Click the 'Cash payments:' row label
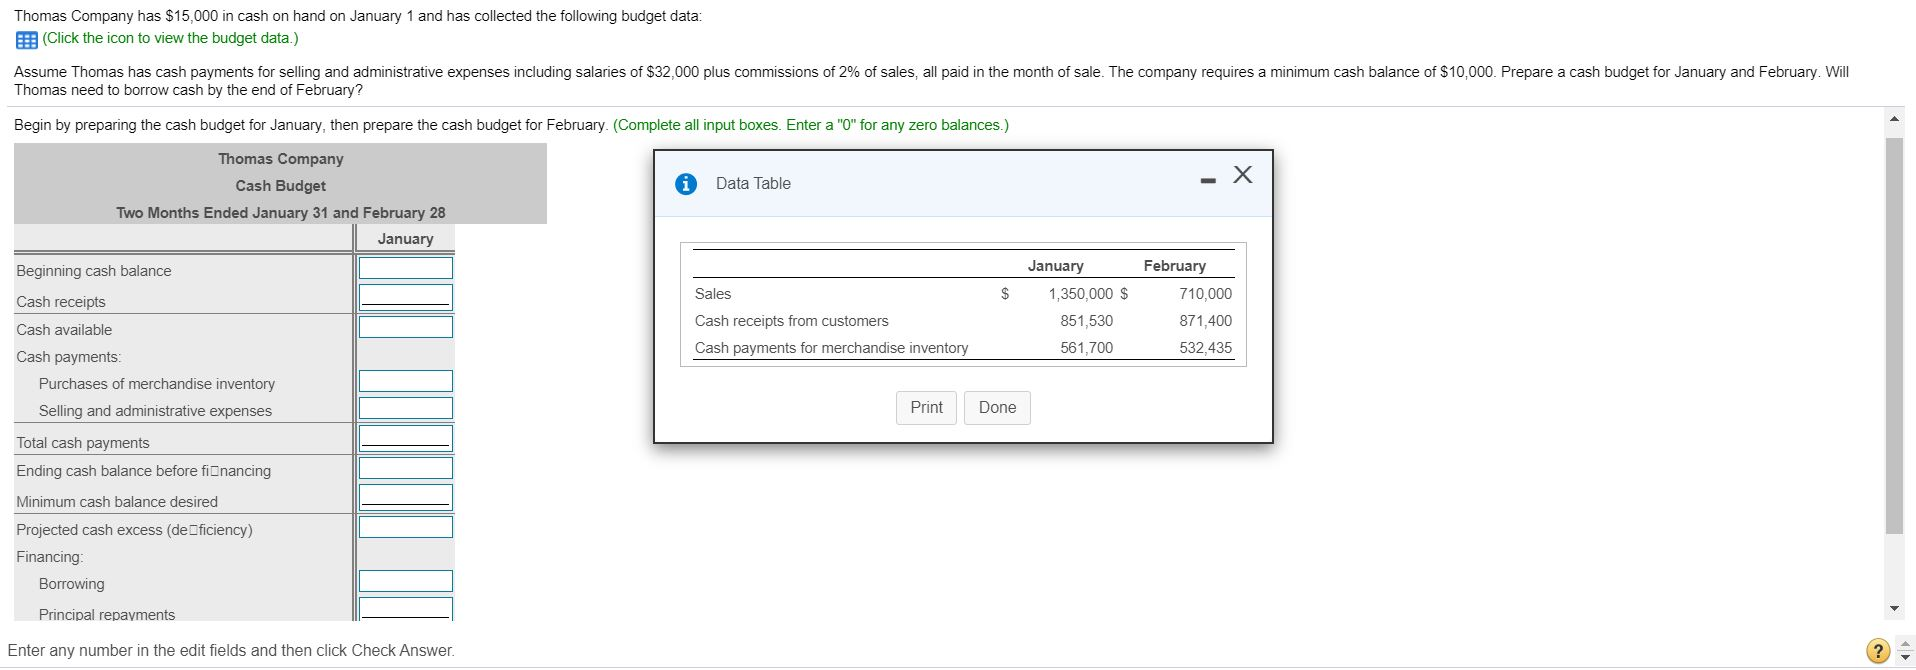The height and width of the screenshot is (670, 1916). point(68,357)
